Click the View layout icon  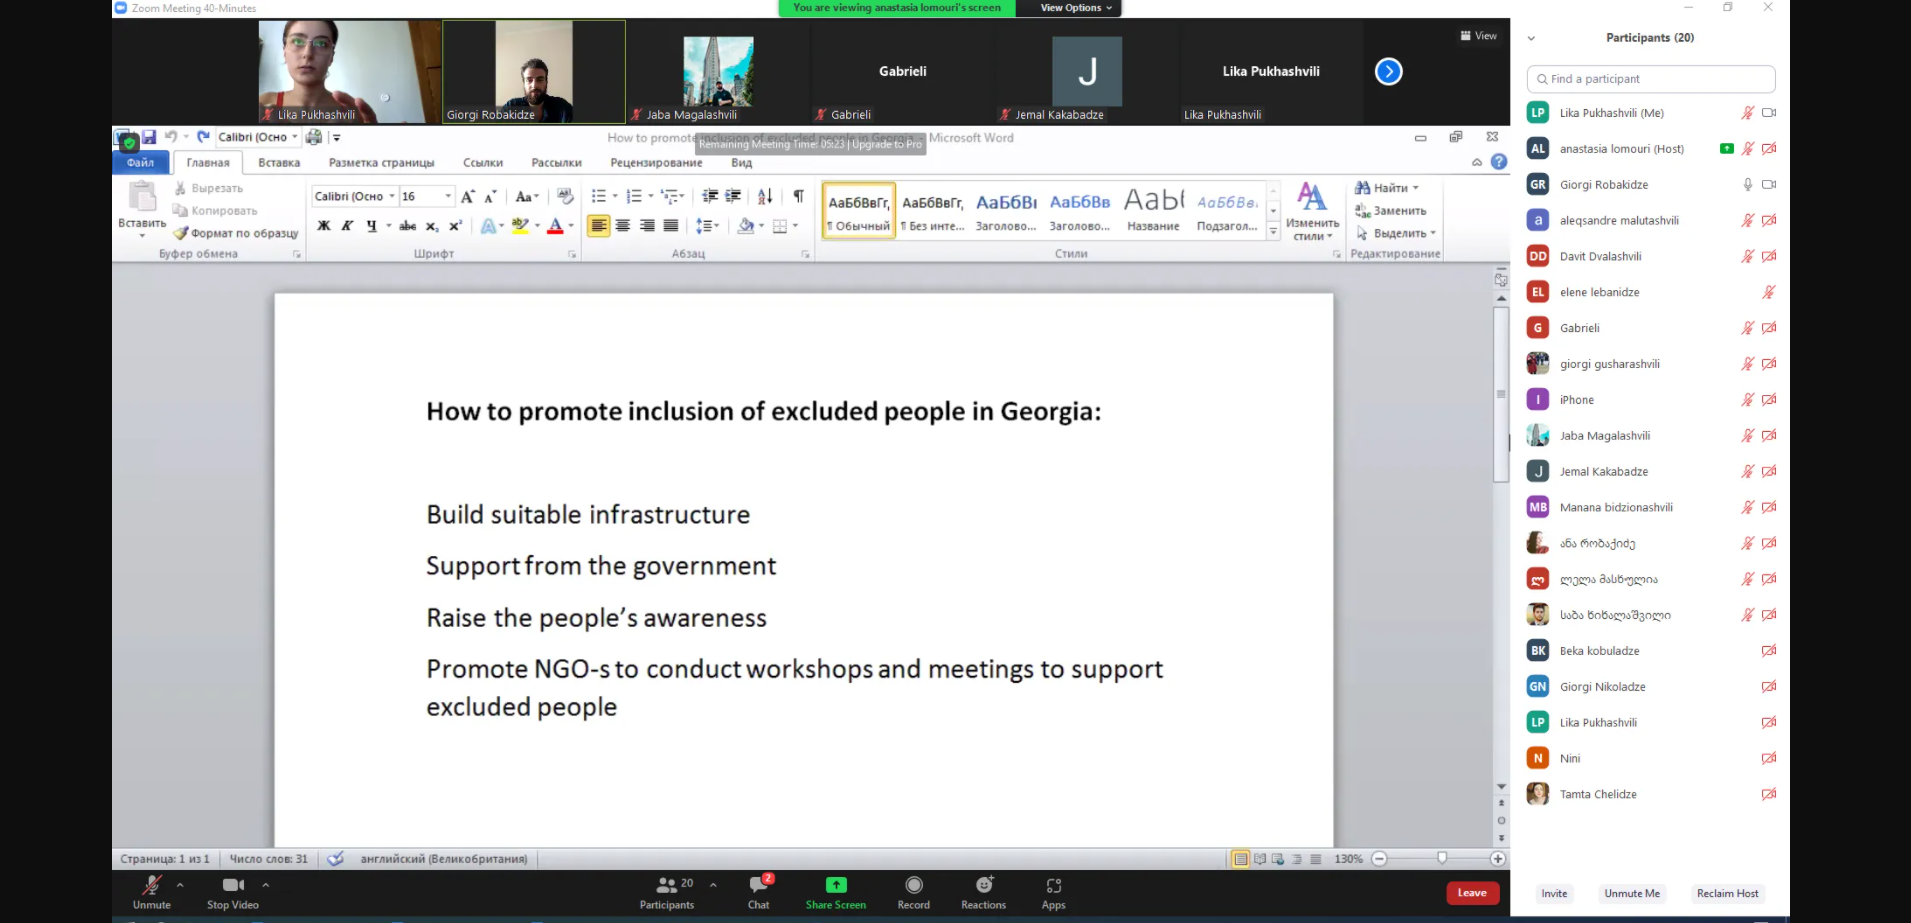tap(1478, 36)
